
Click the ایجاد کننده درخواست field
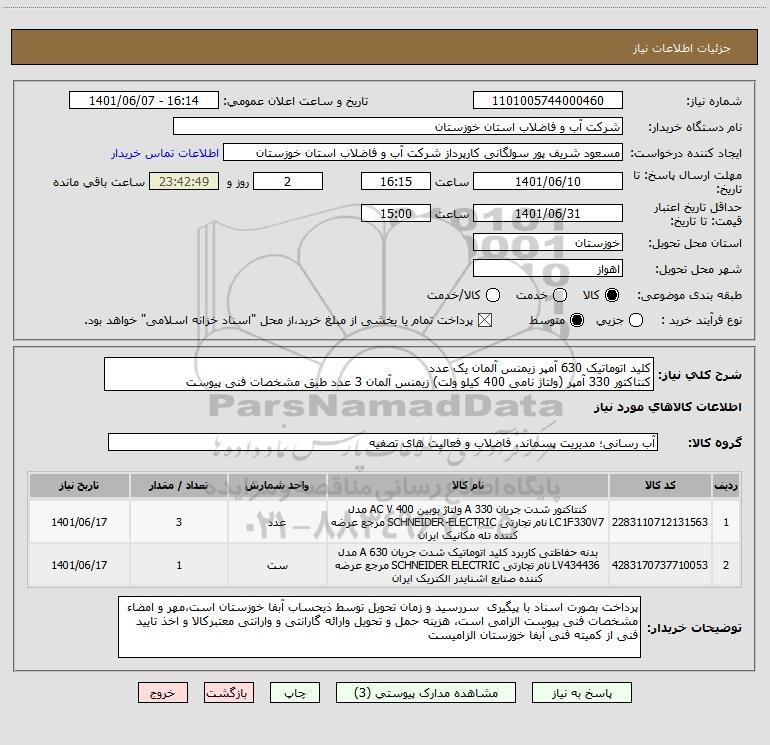[423, 153]
